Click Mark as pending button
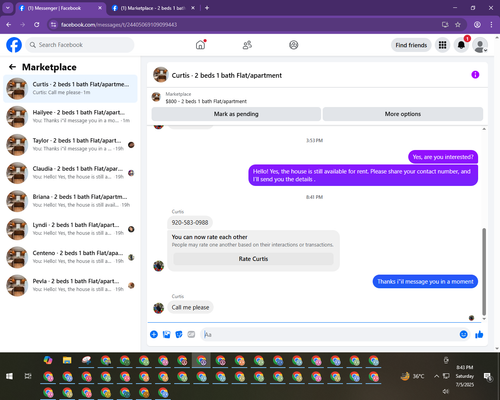This screenshot has height=400, width=500. pos(236,114)
